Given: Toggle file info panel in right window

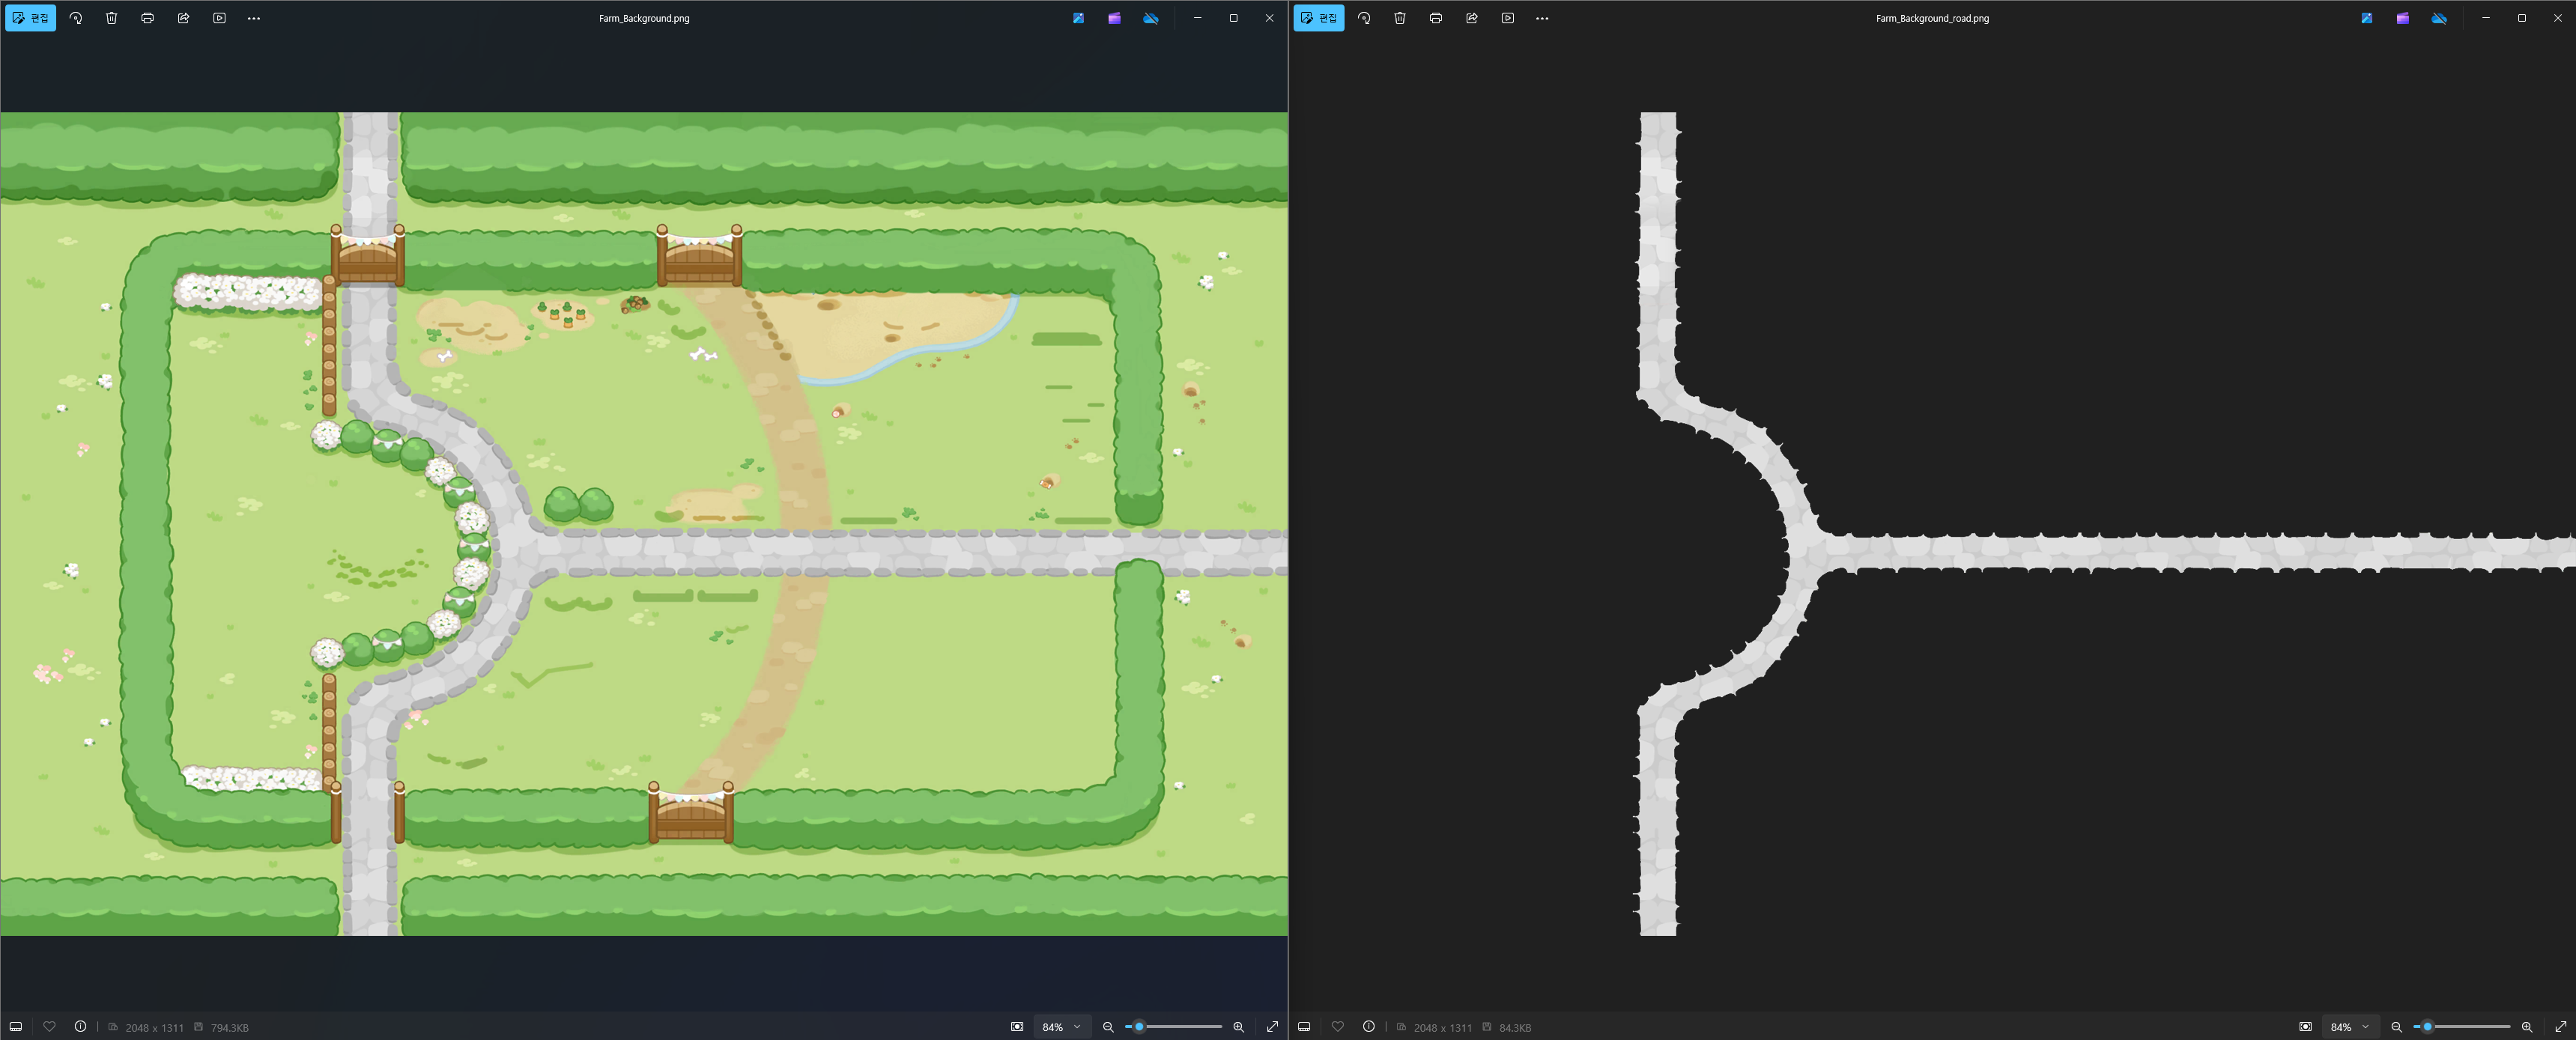Looking at the screenshot, I should (1369, 1027).
